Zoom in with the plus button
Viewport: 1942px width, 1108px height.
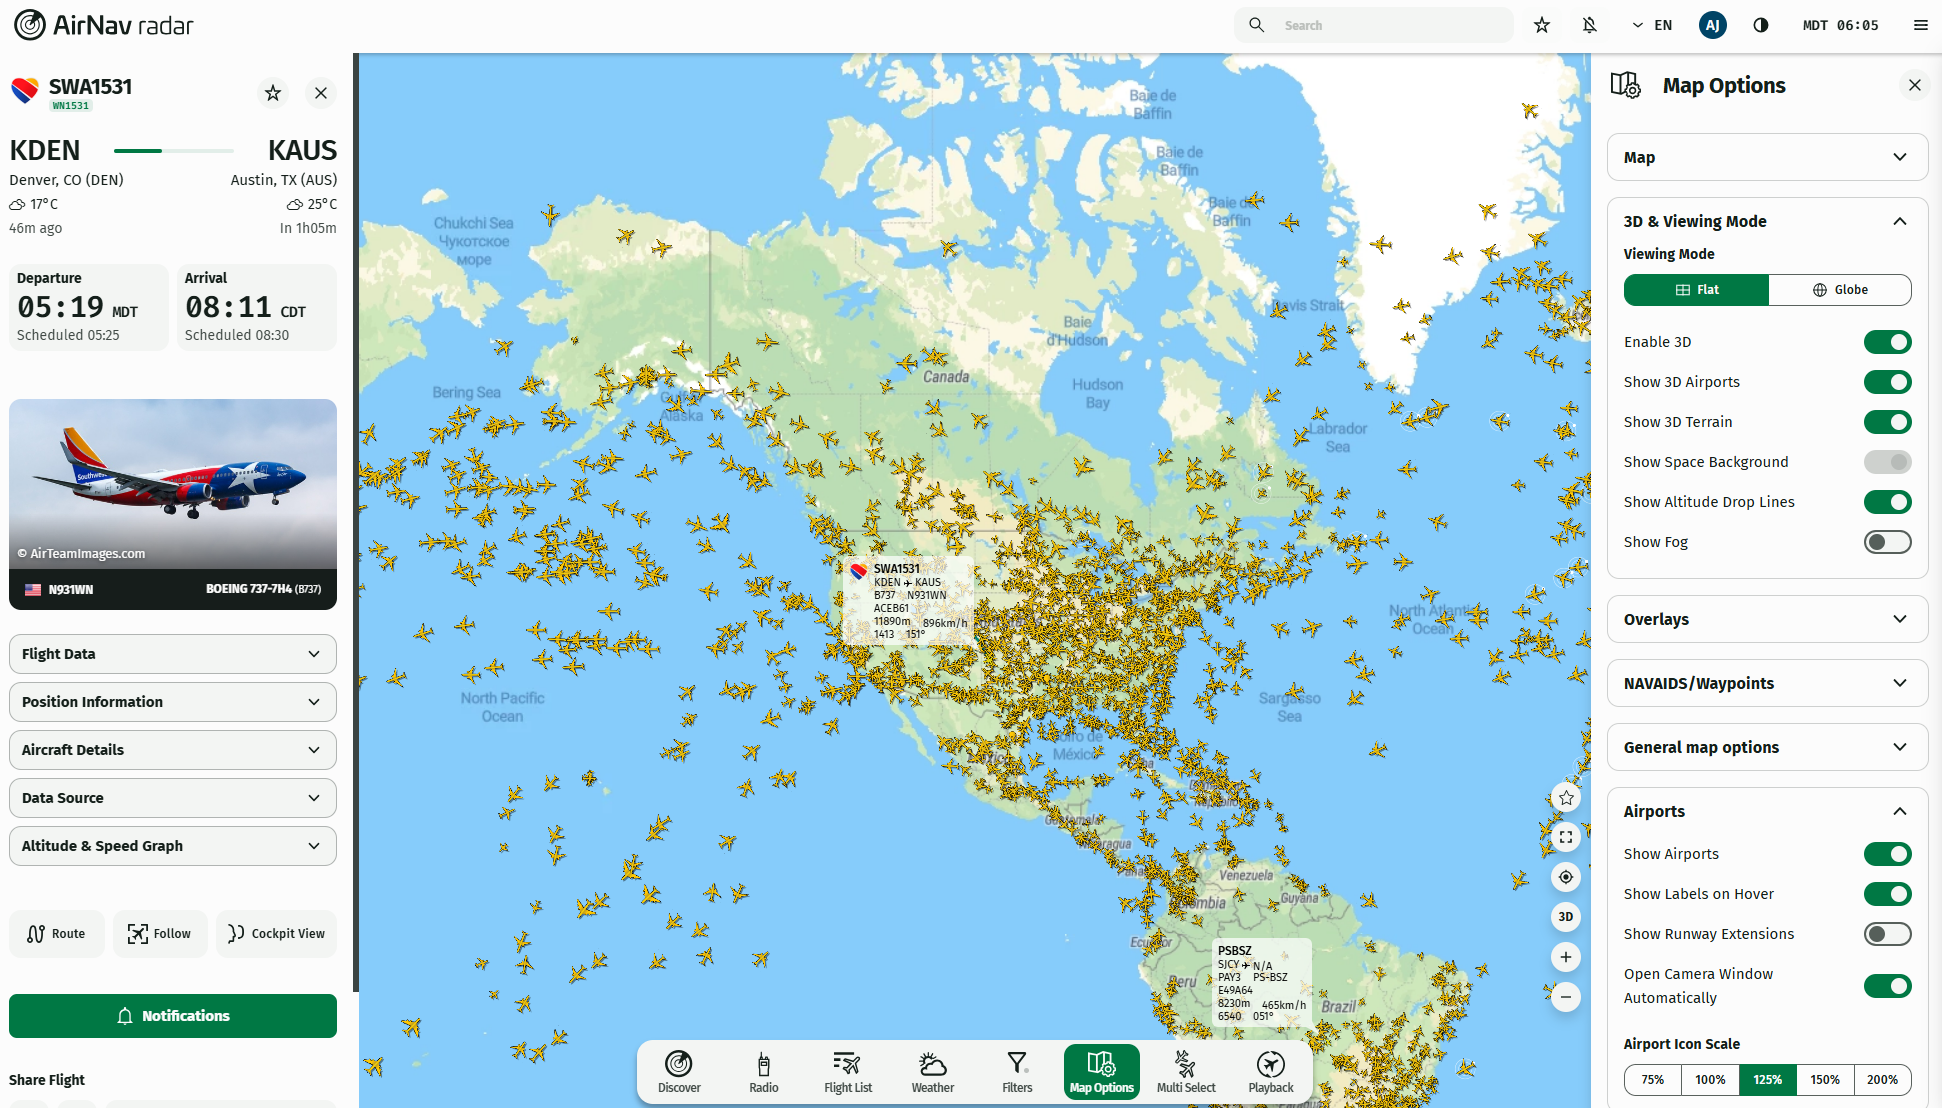1566,957
